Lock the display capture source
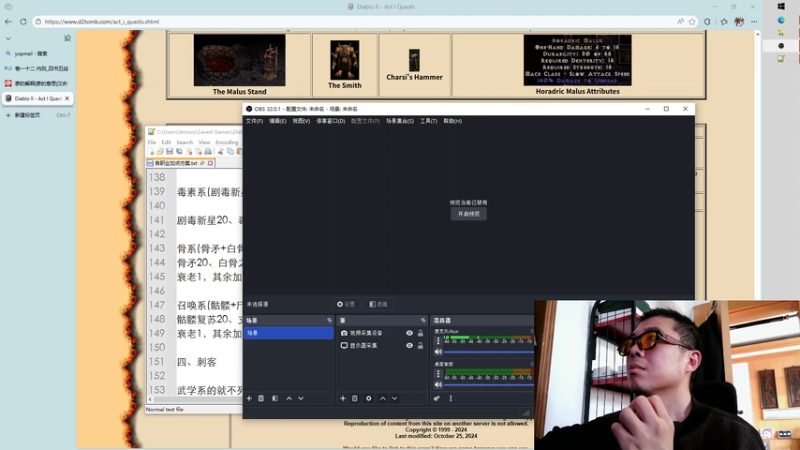Screen dimensions: 800x450 [x=420, y=345]
